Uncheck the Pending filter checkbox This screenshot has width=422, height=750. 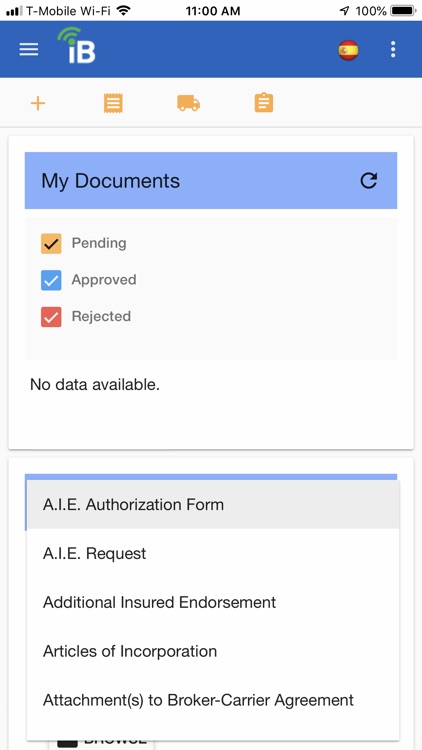pos(51,243)
